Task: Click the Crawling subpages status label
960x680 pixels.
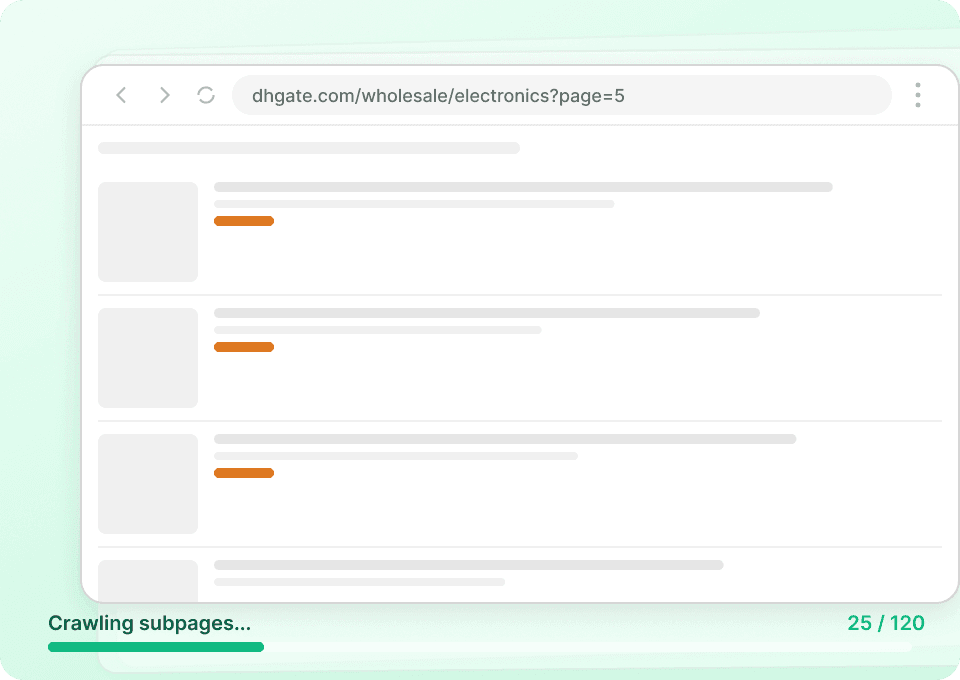Action: [150, 623]
